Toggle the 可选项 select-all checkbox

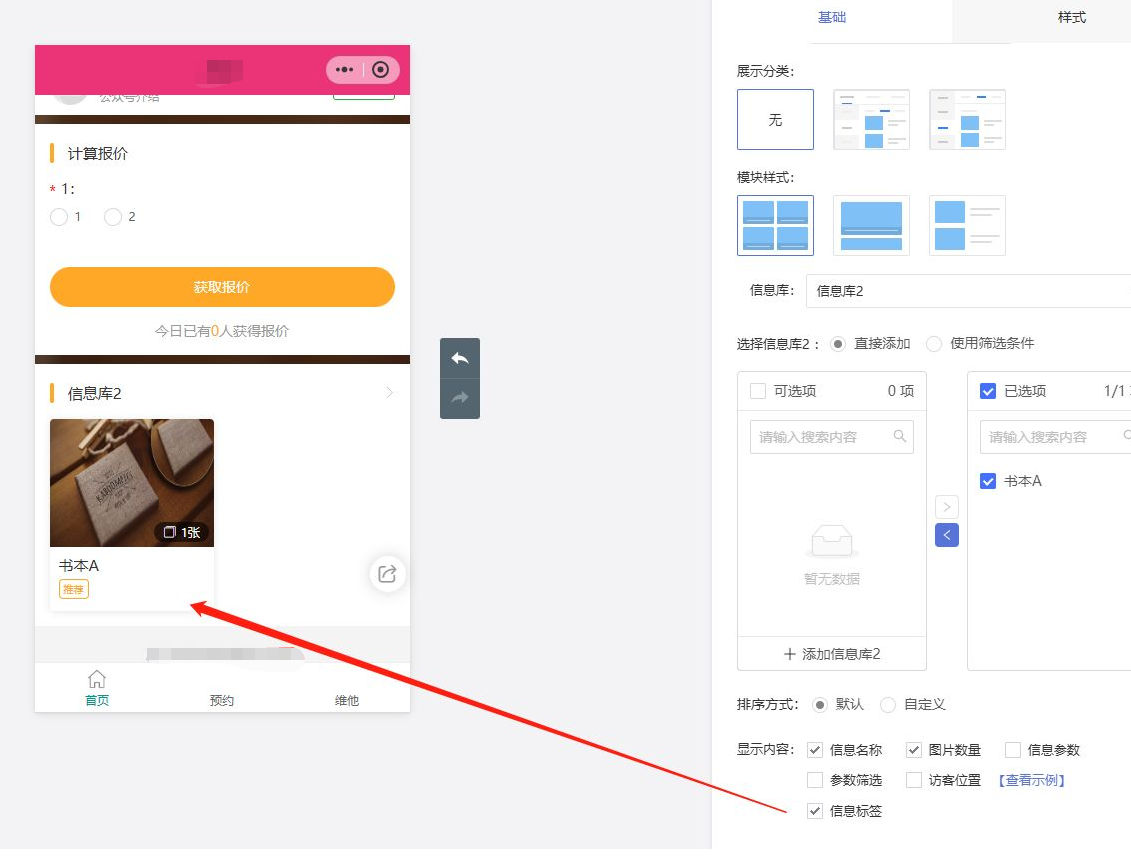click(758, 391)
